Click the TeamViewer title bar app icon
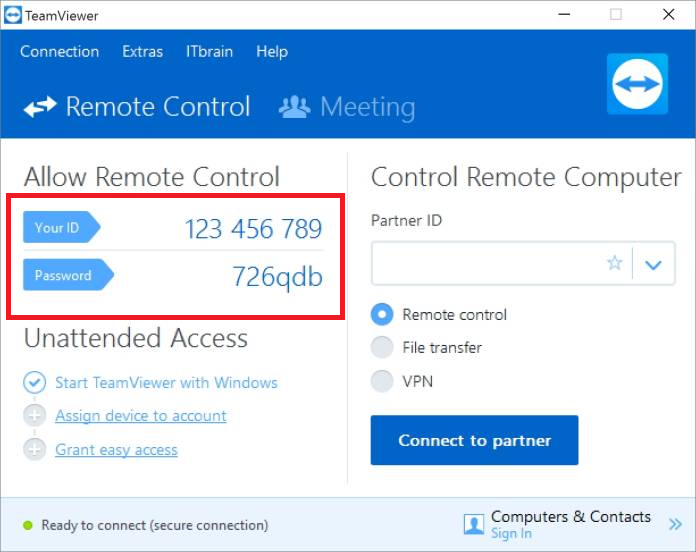 (12, 16)
